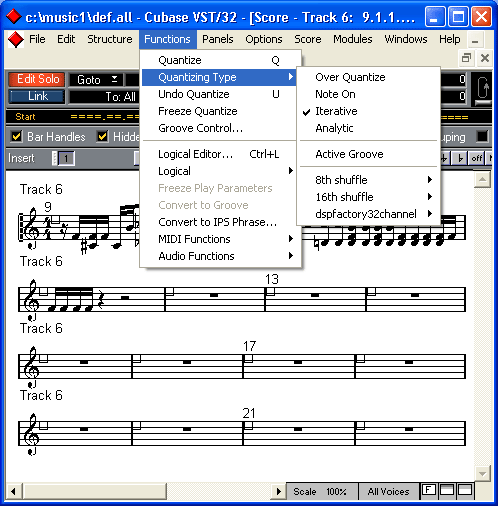Click the restore-down icon of score window
Image resolution: width=498 pixels, height=506 pixels.
[466, 58]
